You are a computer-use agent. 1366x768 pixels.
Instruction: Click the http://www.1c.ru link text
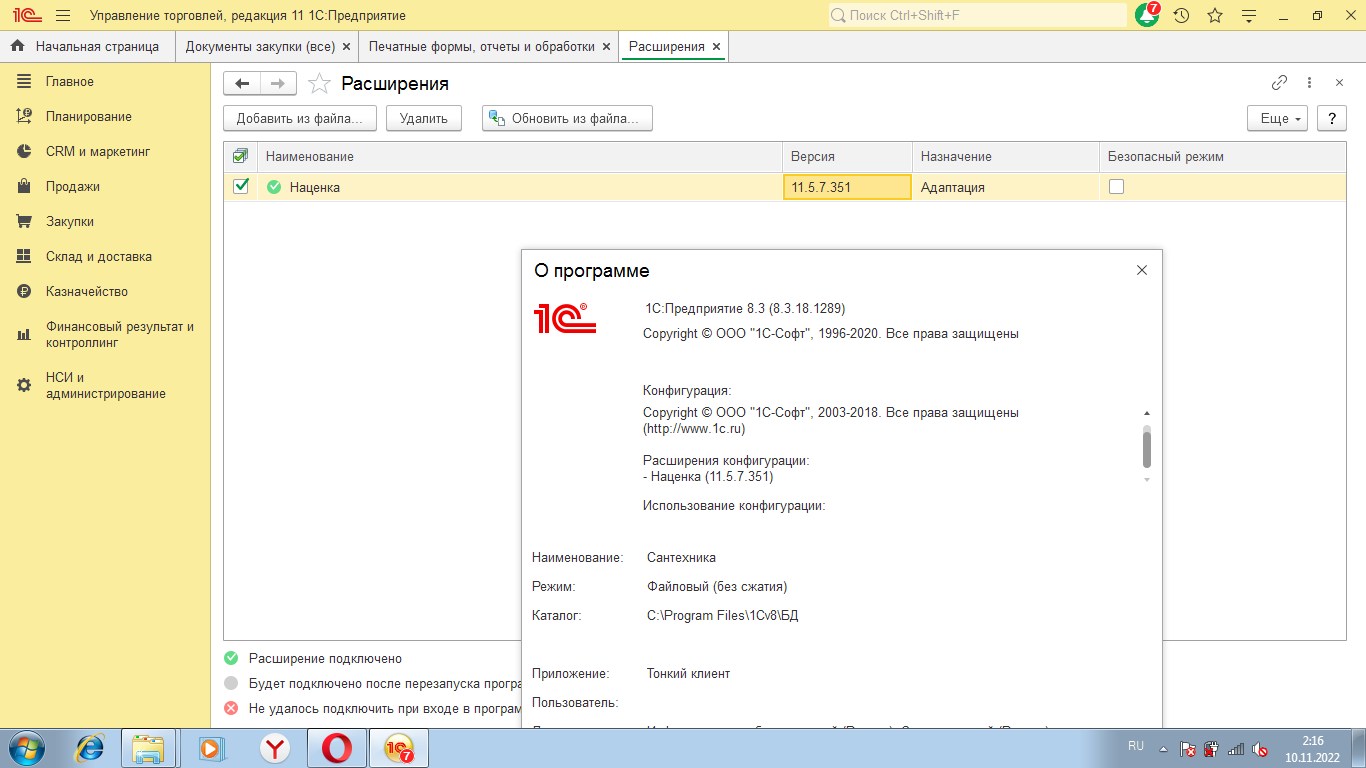(694, 428)
